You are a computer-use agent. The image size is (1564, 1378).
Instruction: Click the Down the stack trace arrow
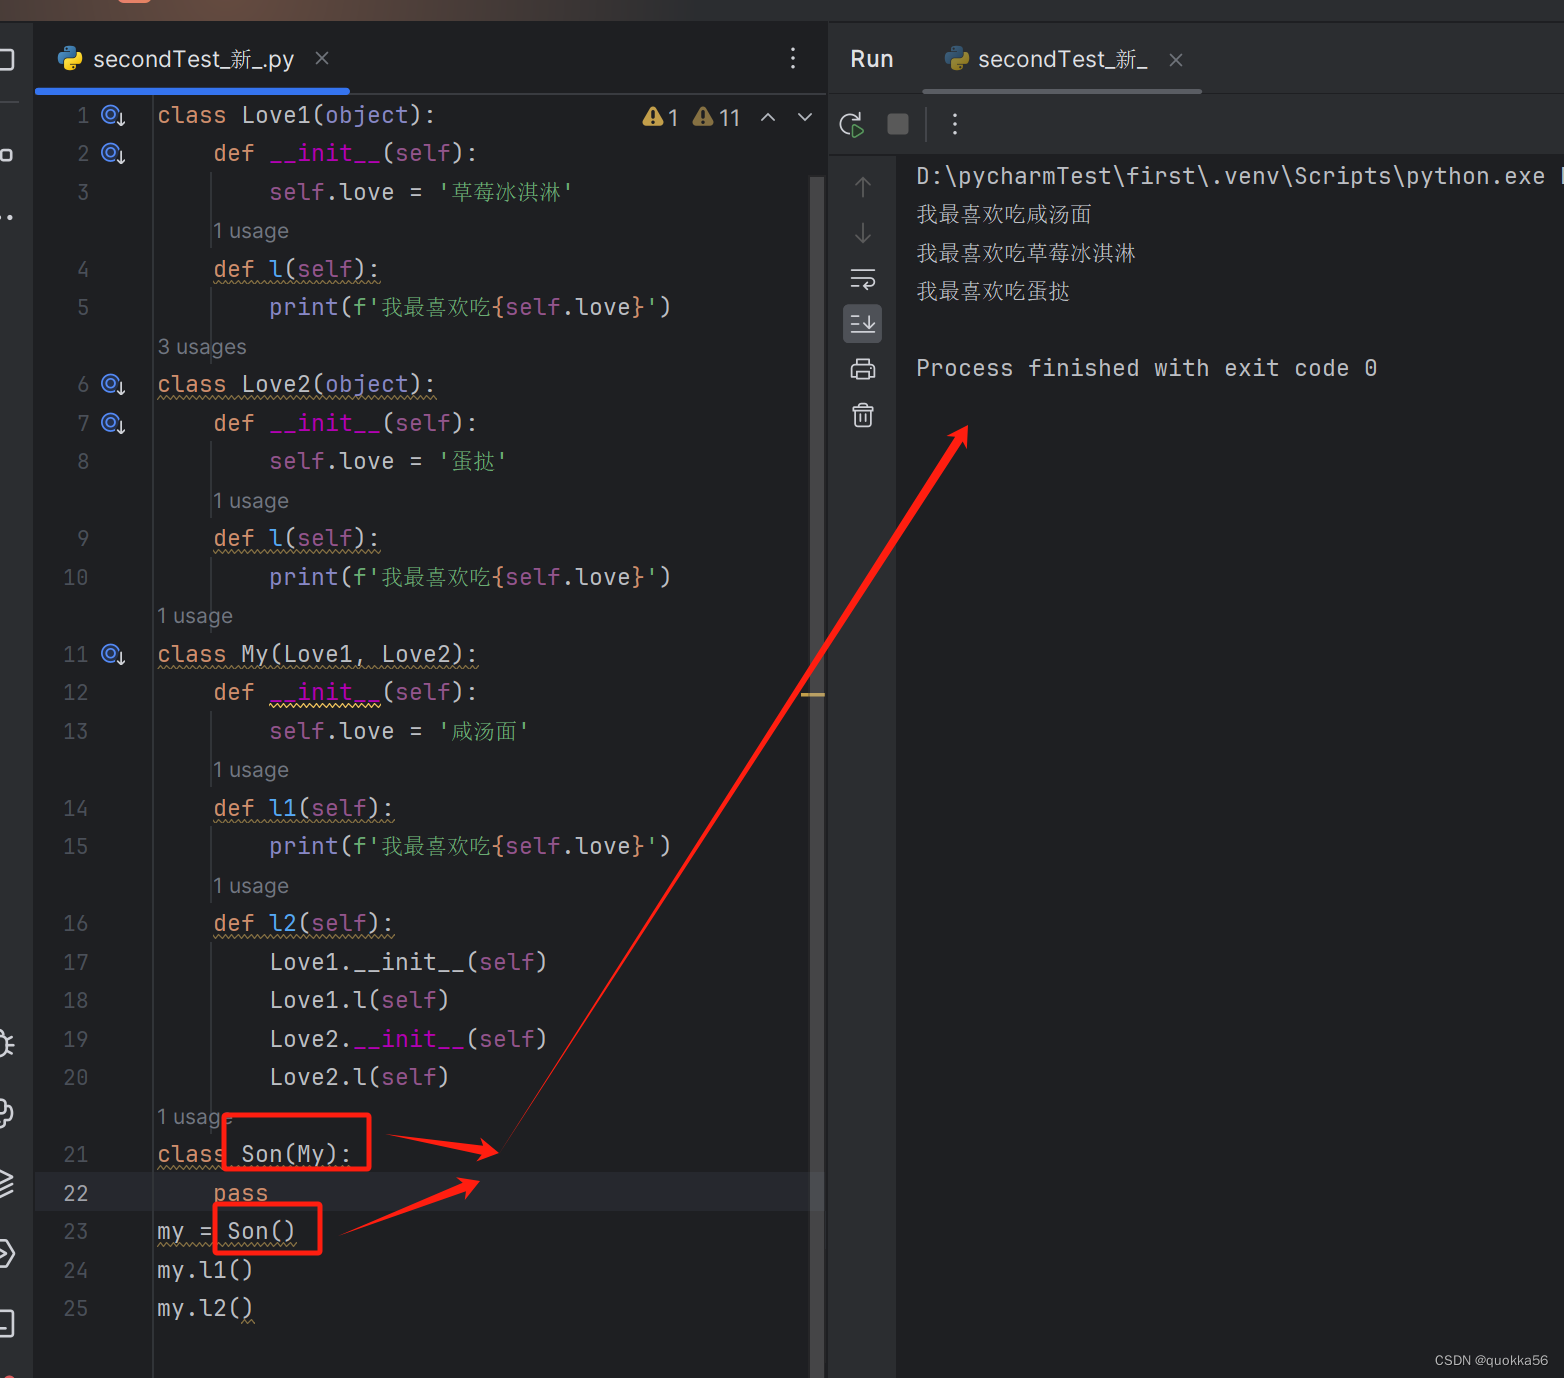pyautogui.click(x=863, y=233)
